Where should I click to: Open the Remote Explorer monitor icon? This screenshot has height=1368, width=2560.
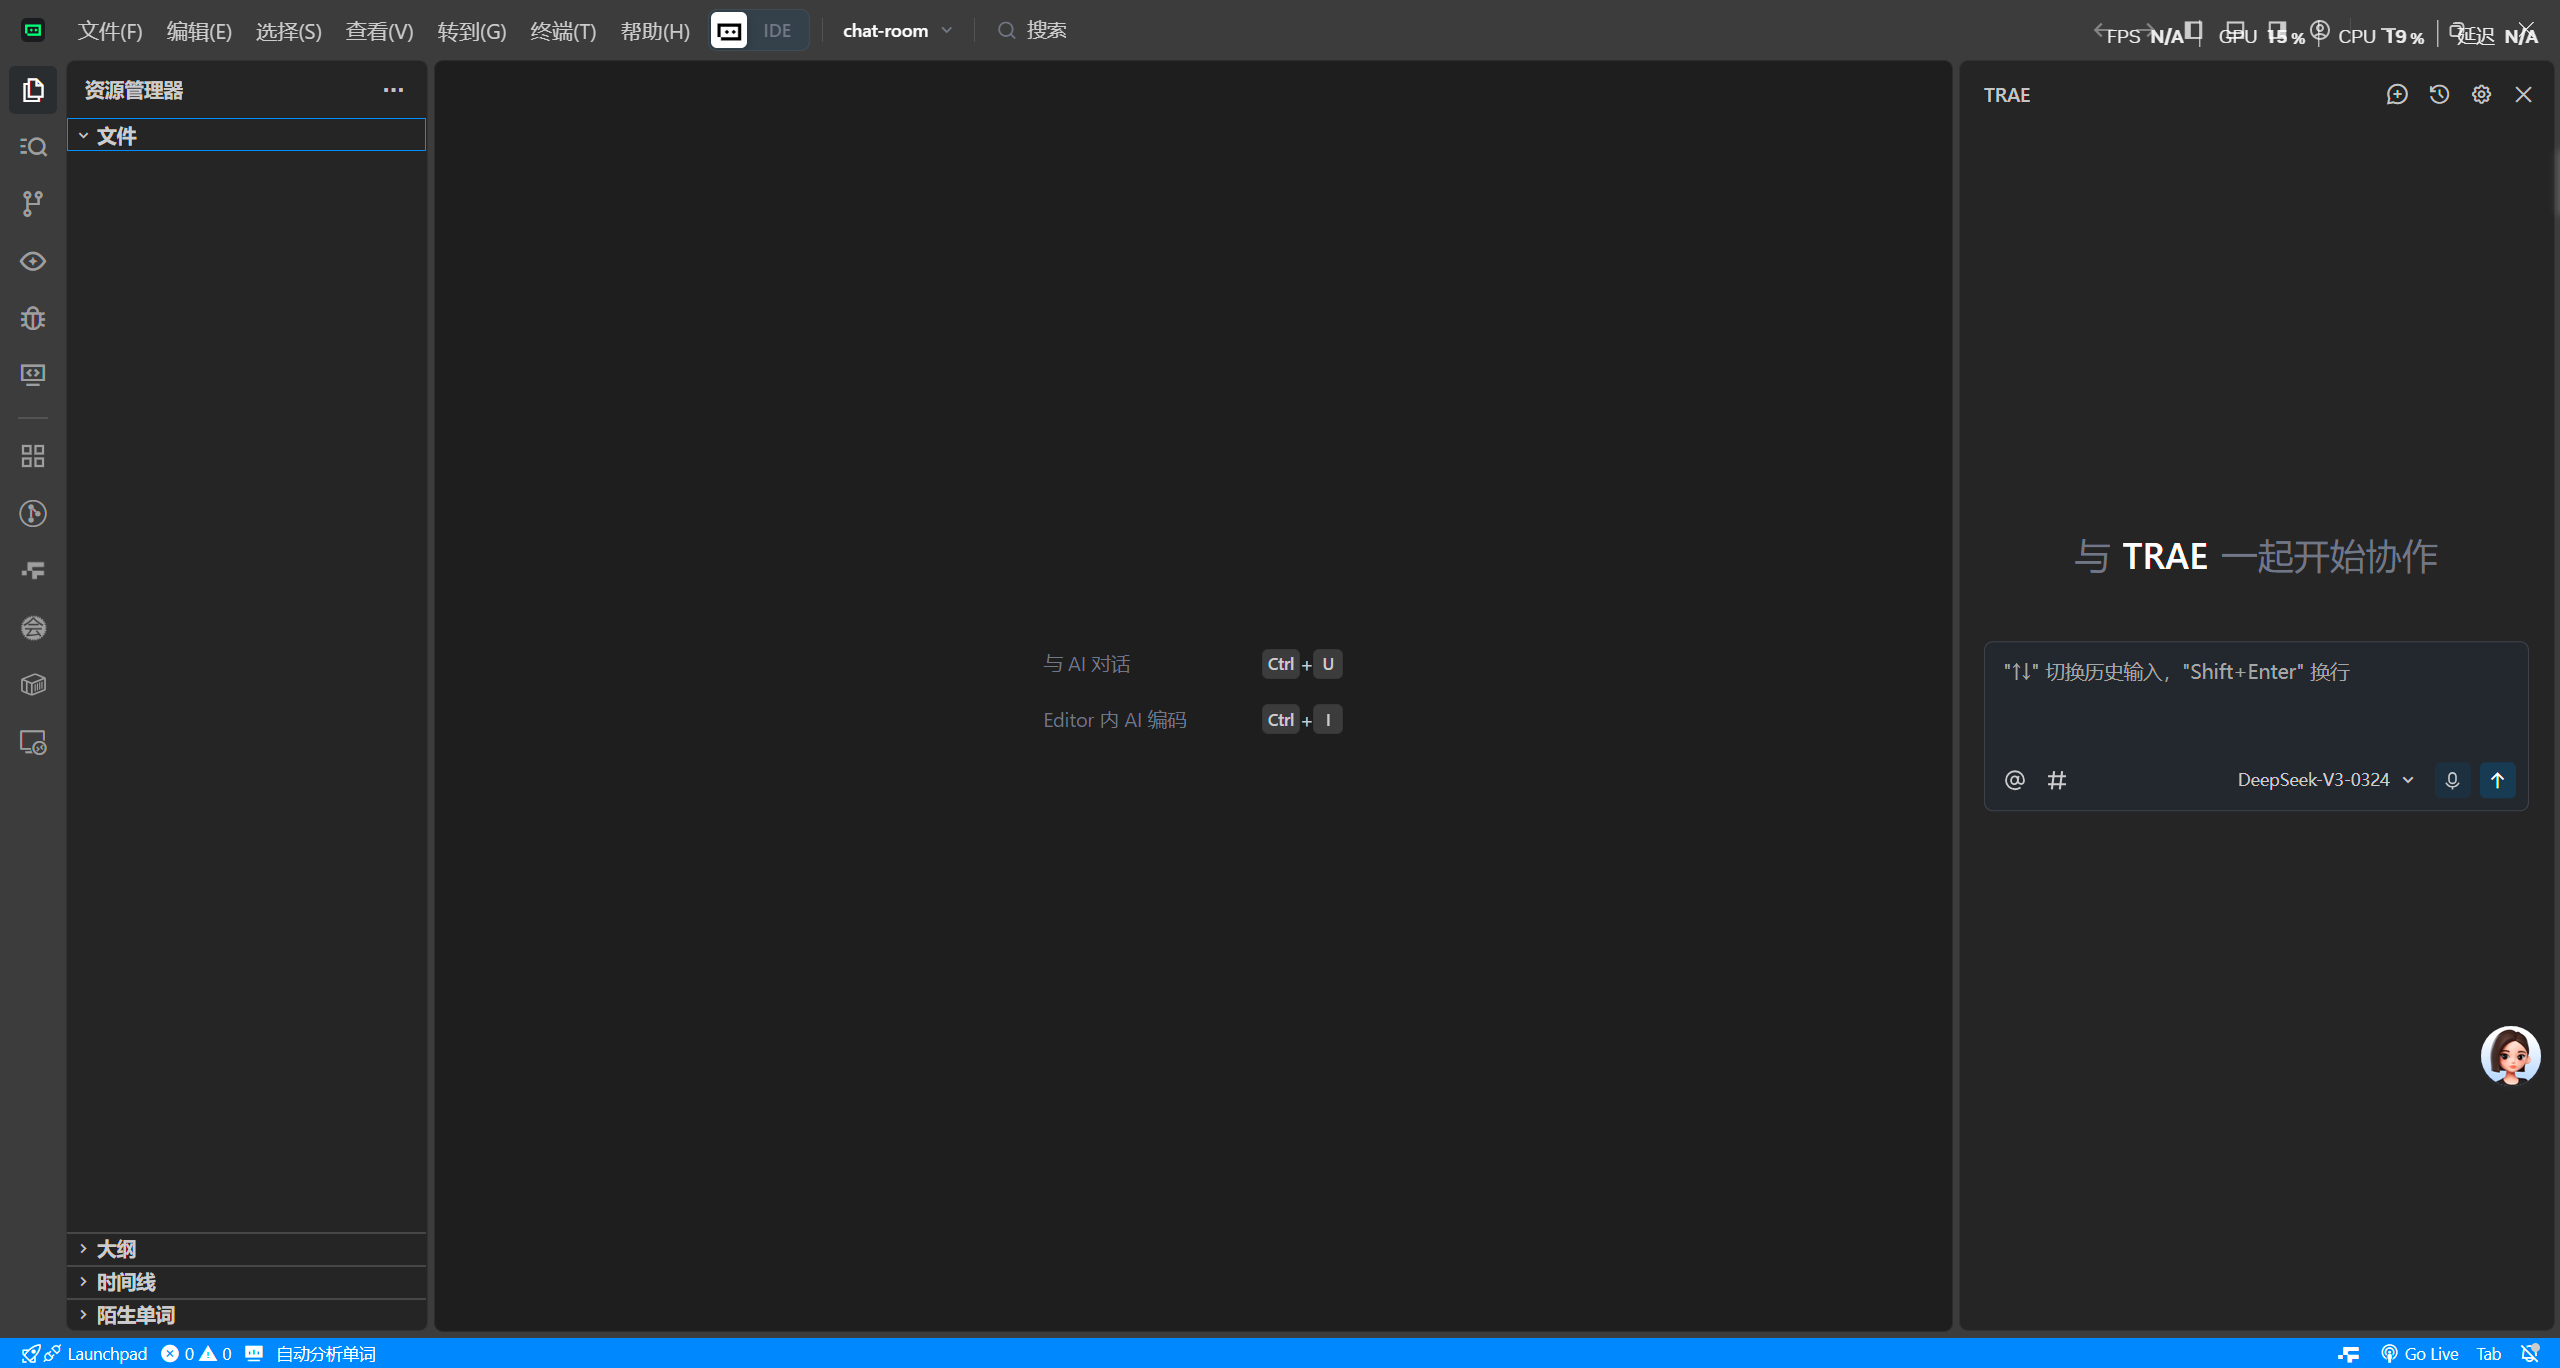pyautogui.click(x=33, y=375)
